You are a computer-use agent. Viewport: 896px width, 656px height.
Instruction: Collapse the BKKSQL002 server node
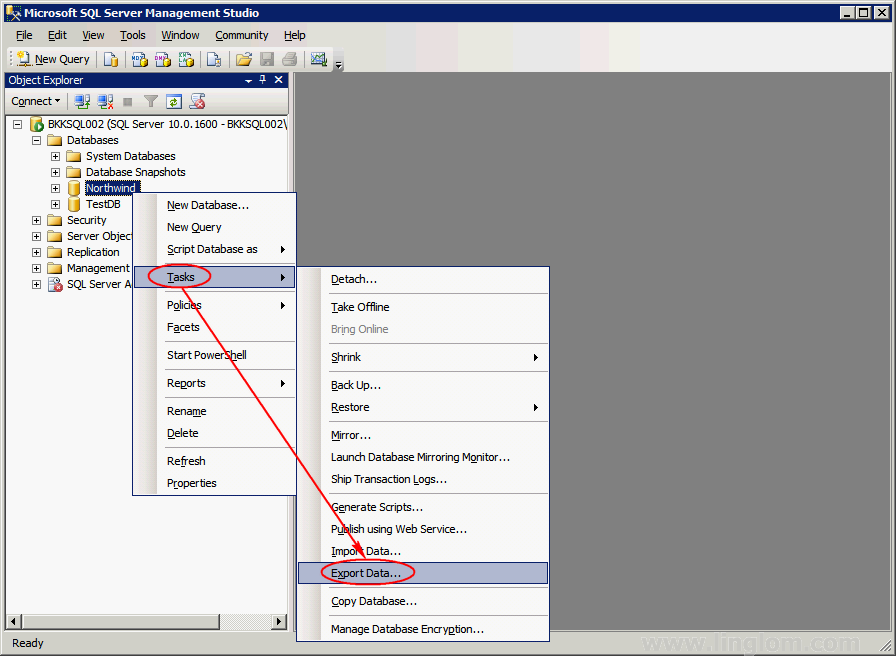[x=18, y=124]
